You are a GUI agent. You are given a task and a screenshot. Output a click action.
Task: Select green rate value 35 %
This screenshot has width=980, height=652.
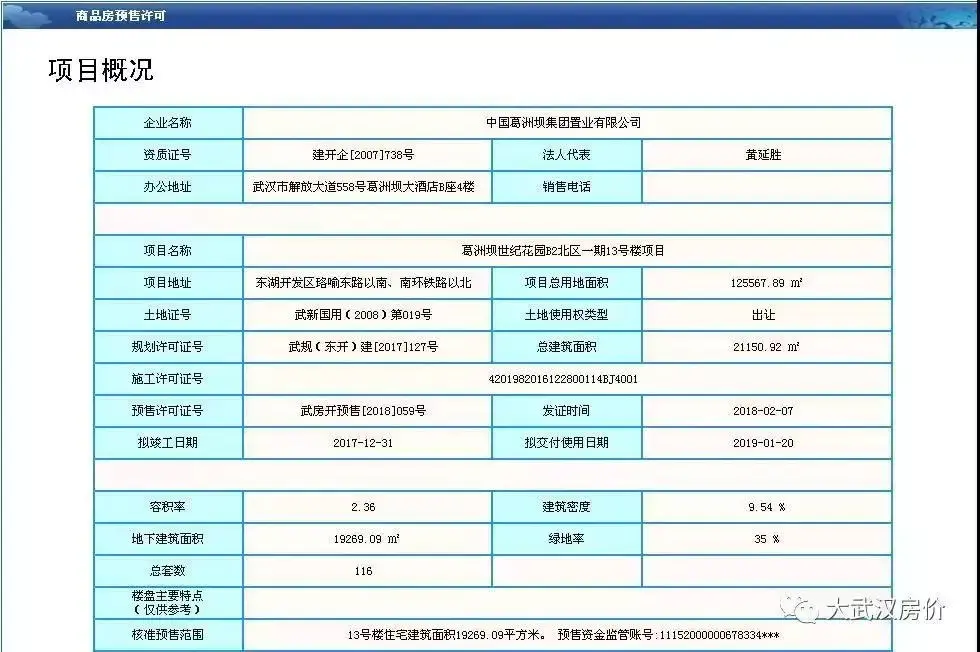coord(766,539)
